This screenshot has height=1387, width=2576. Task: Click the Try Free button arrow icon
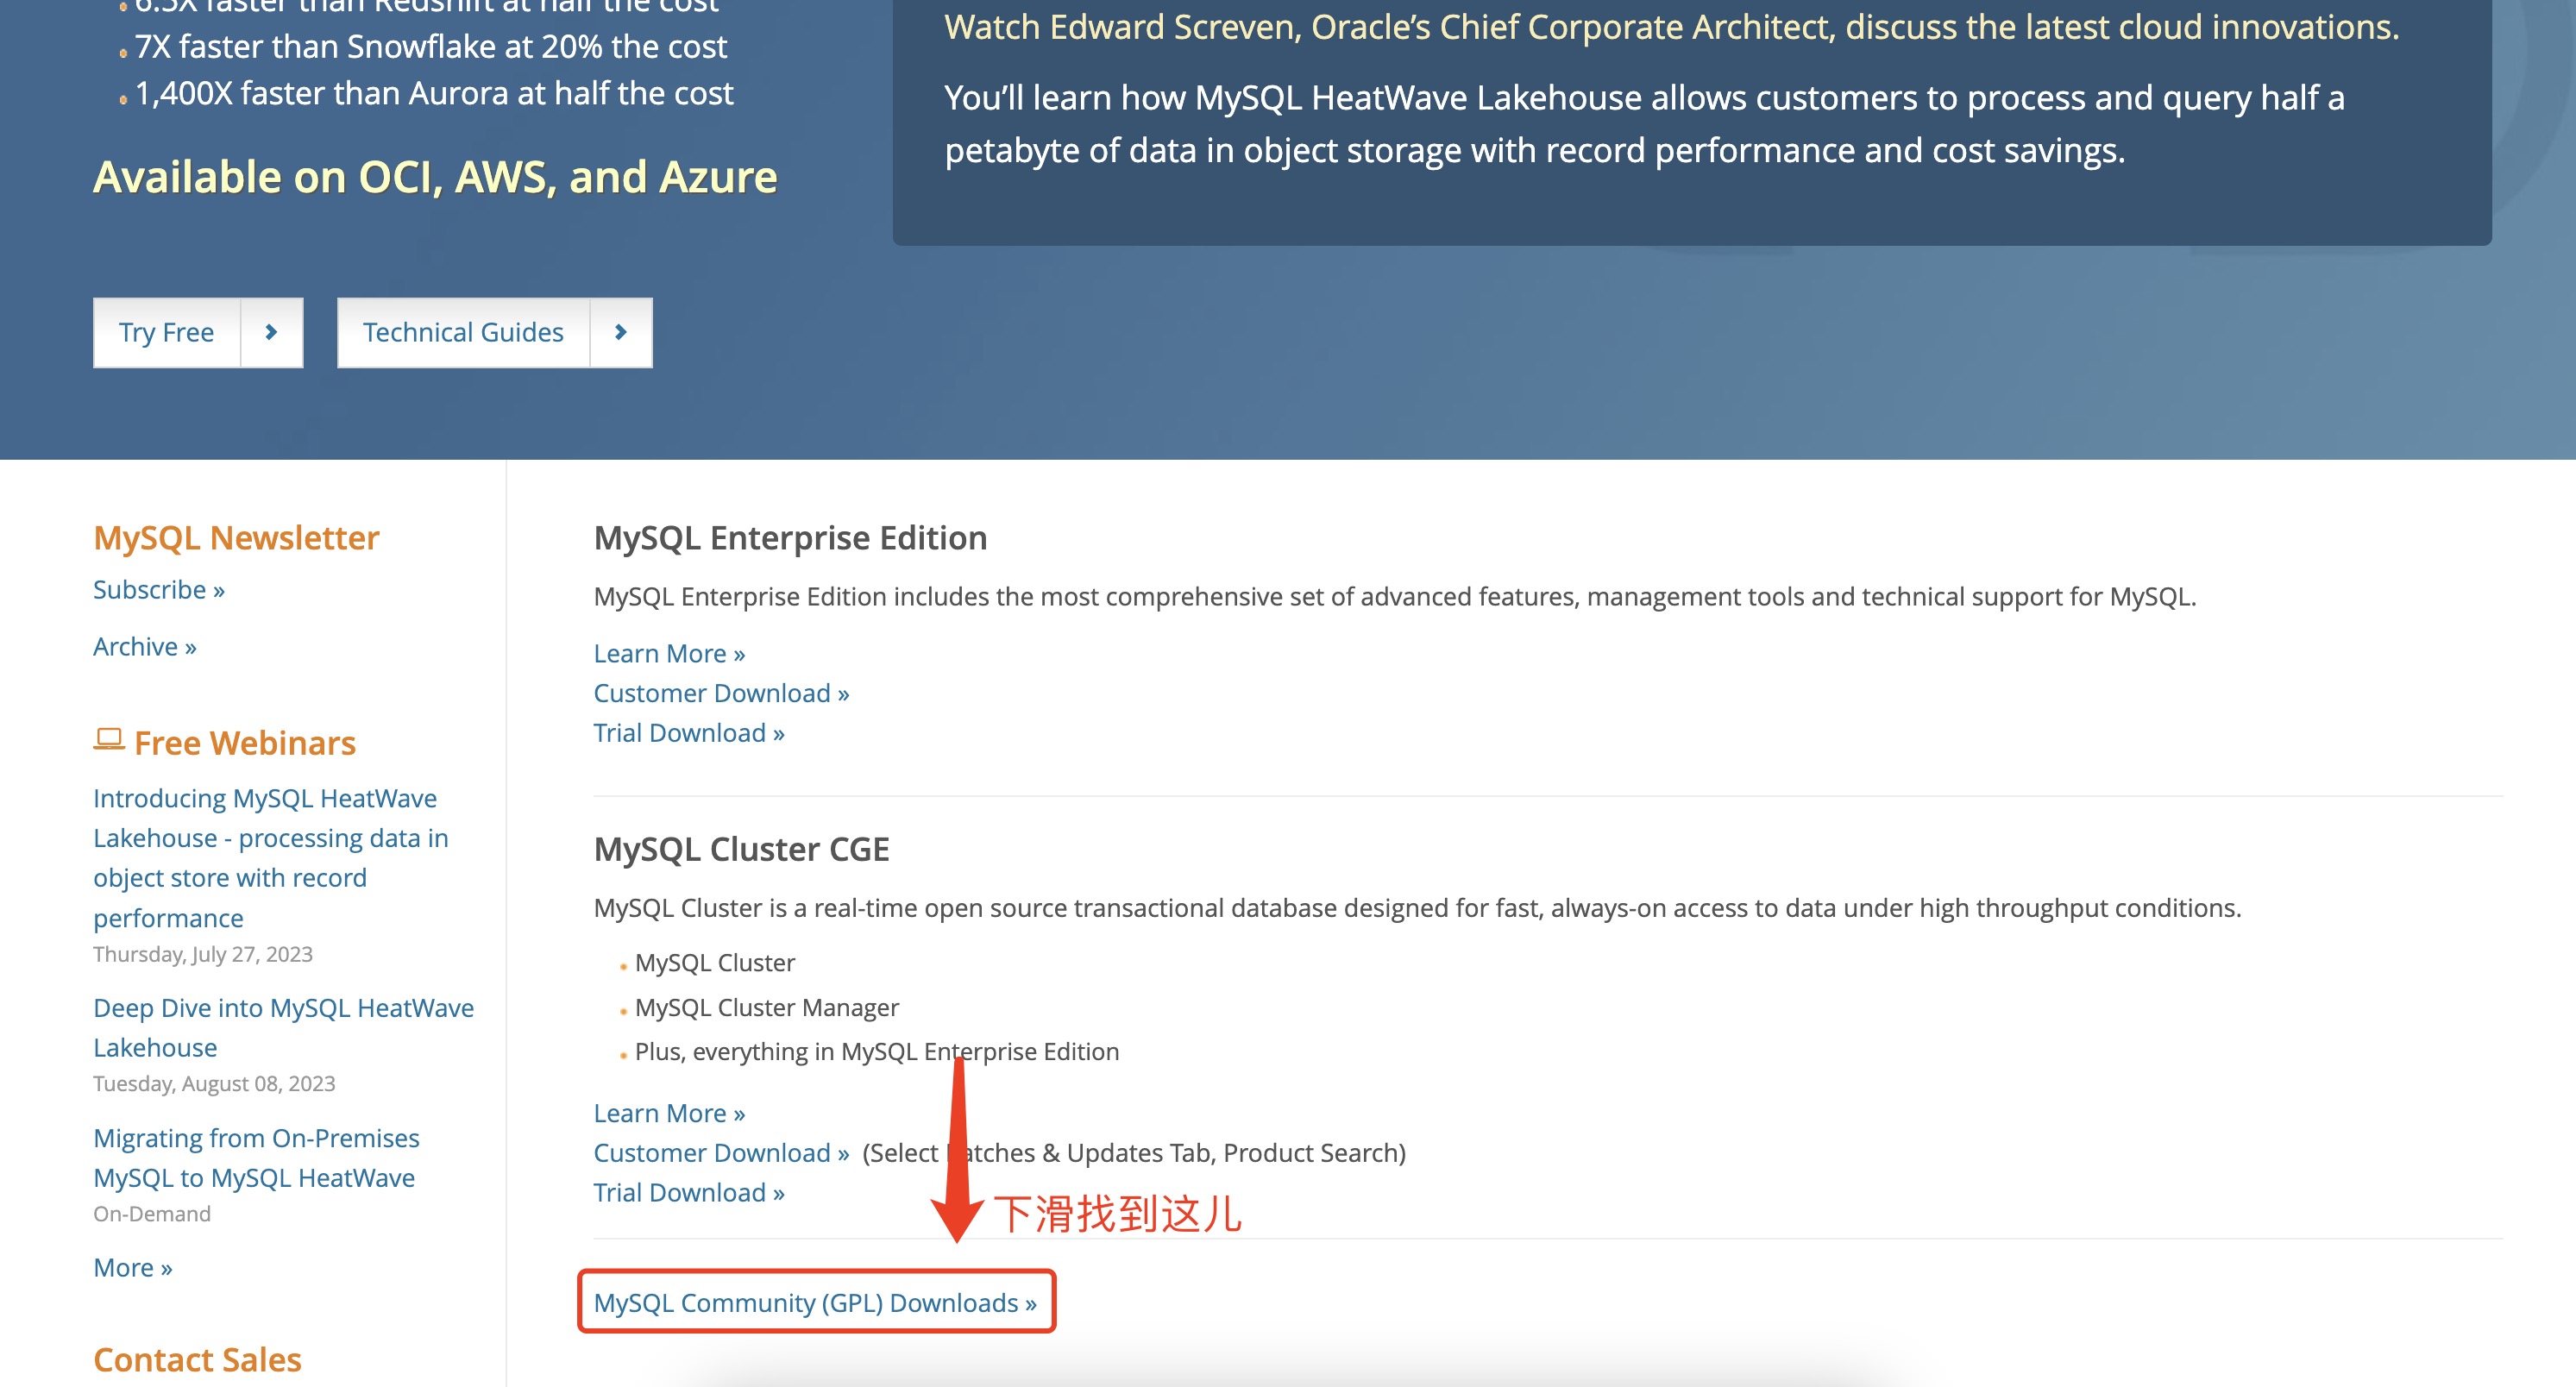[x=271, y=332]
